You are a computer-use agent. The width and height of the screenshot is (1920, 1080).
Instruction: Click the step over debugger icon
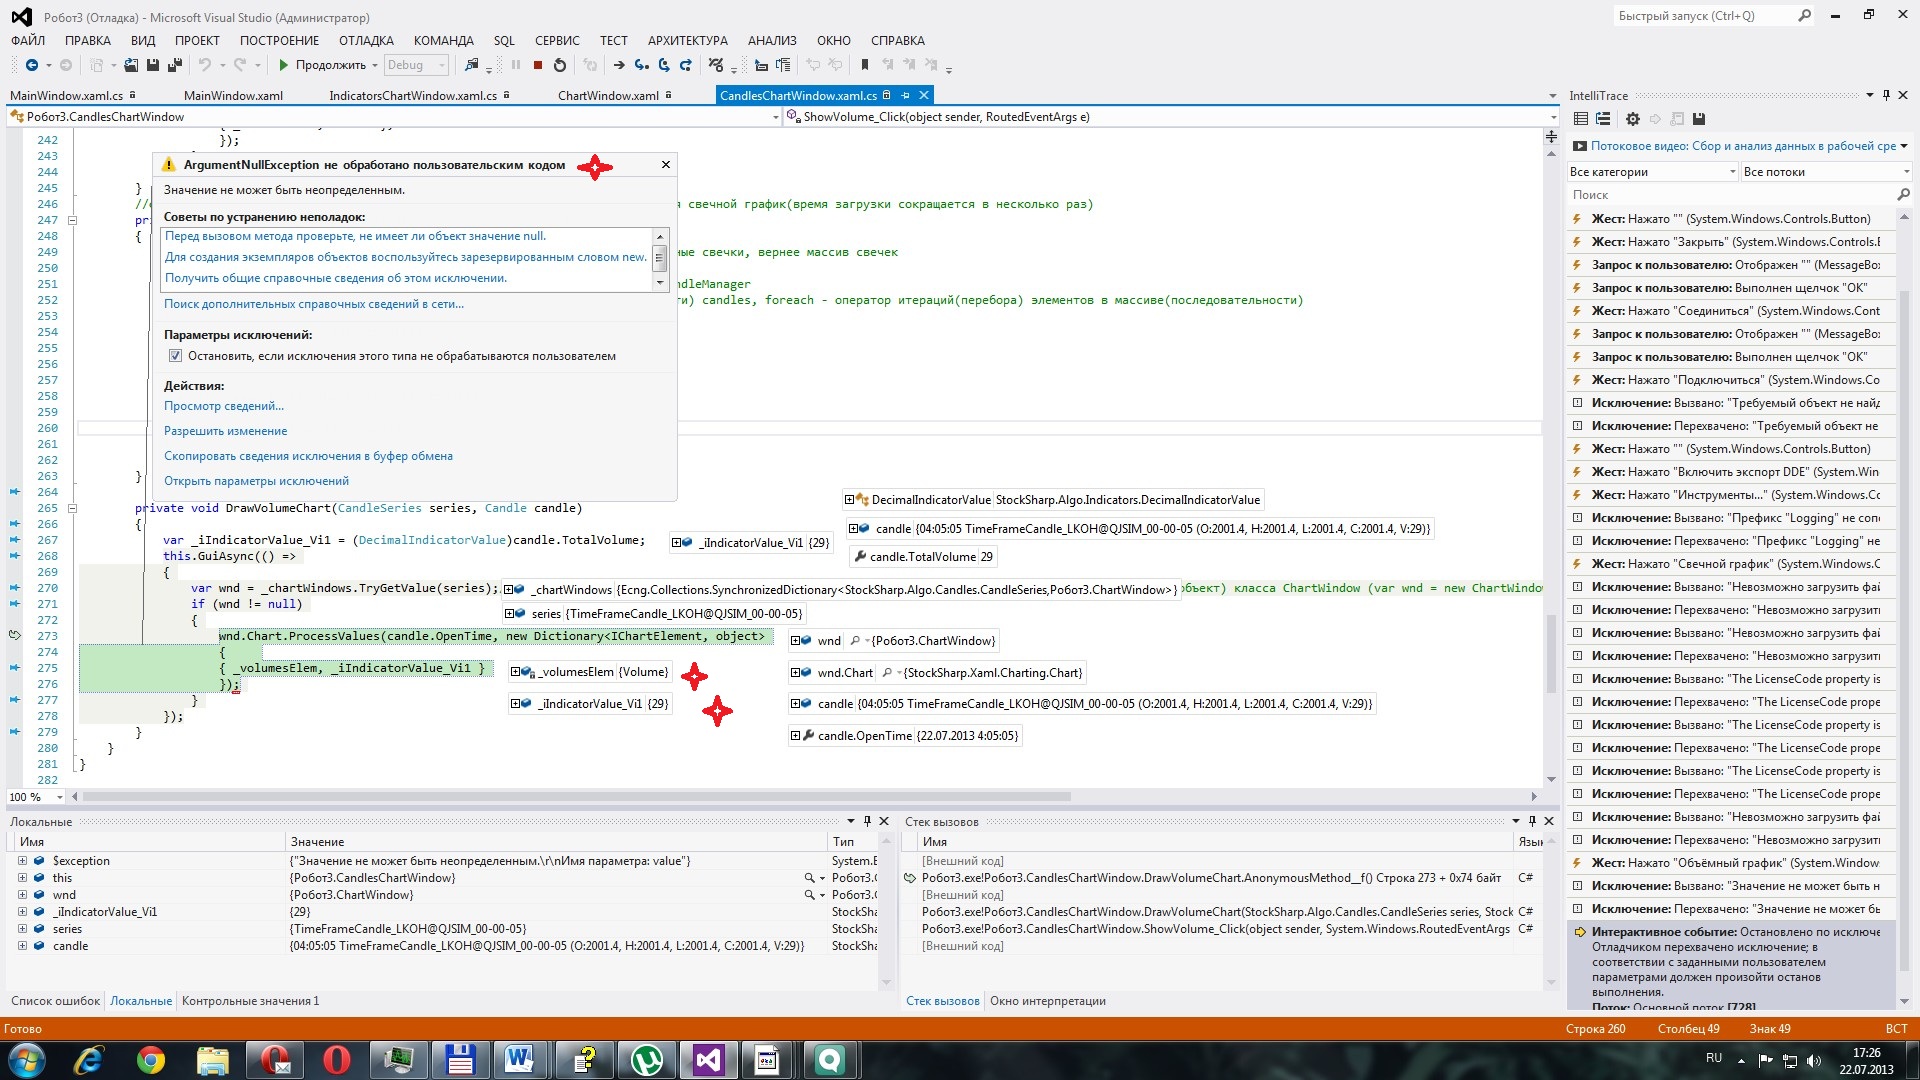point(664,65)
